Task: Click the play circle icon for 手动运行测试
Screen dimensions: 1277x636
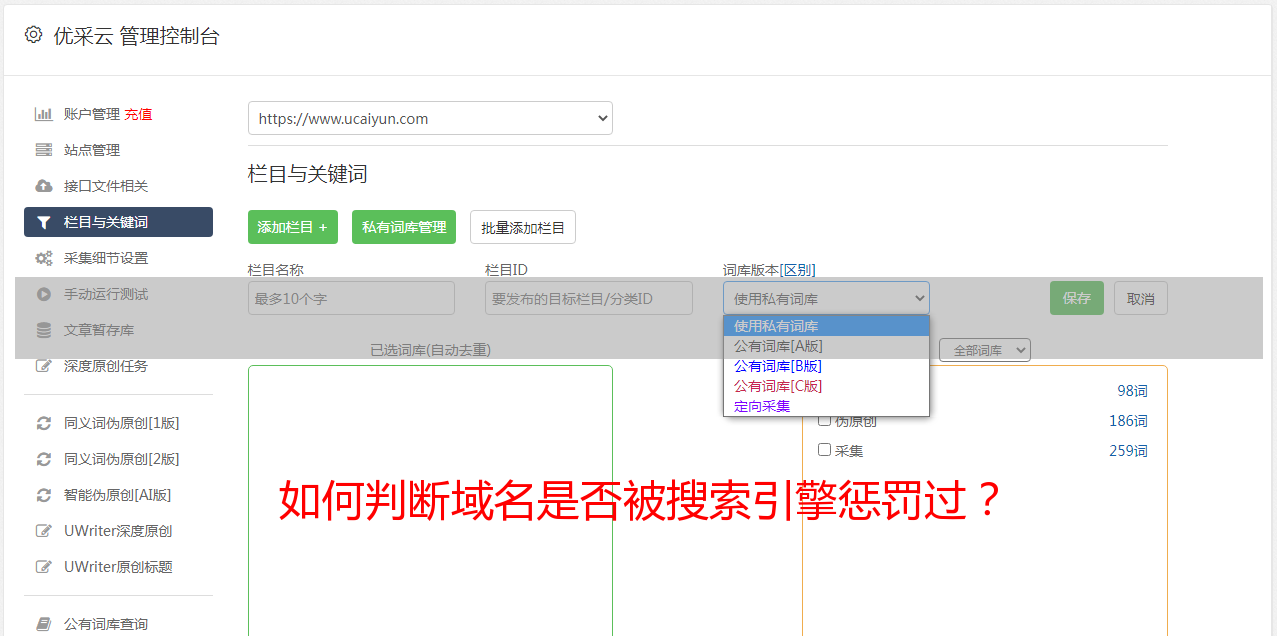Action: tap(44, 294)
